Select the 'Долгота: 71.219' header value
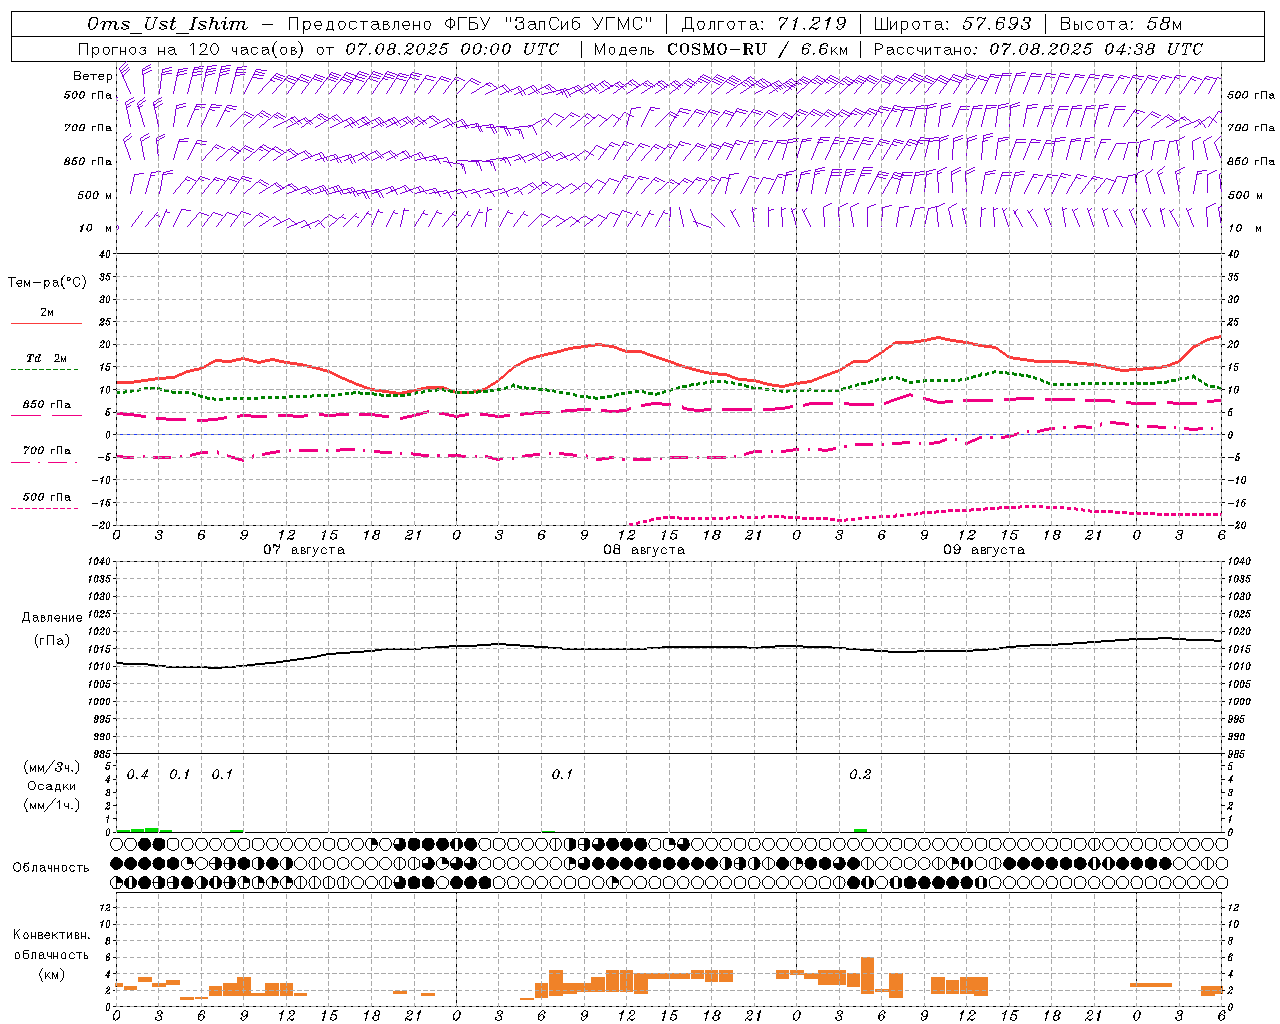1280x1024 pixels. 764,24
